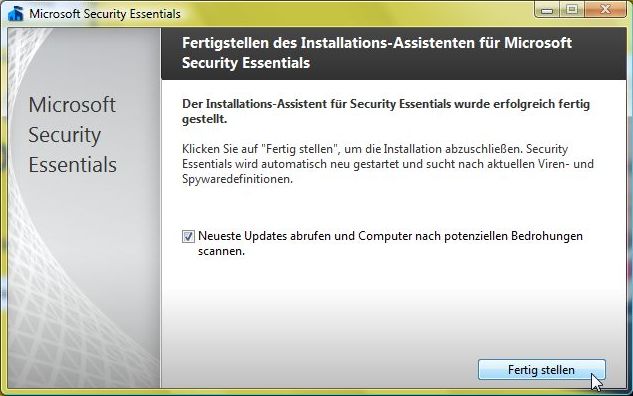Finish setup with the Fertig stellen button
The width and height of the screenshot is (633, 396).
[542, 370]
